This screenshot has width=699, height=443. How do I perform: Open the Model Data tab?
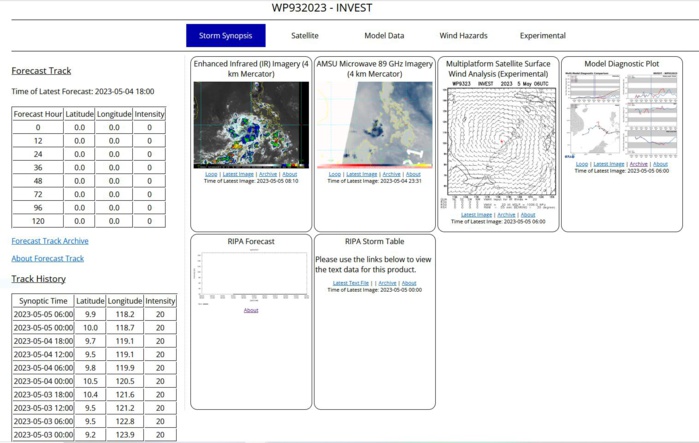click(384, 36)
